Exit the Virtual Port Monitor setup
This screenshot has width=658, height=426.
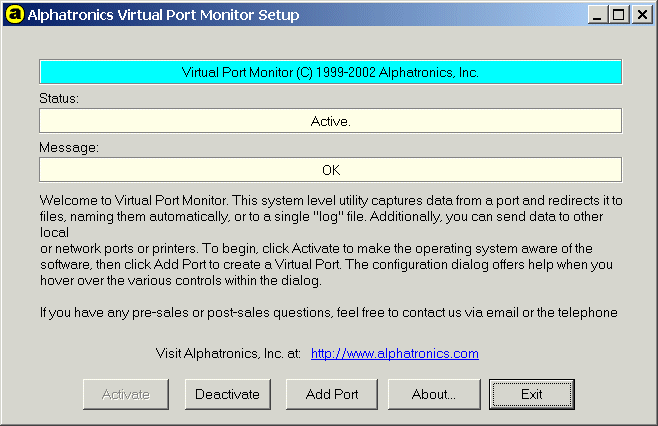(x=532, y=394)
